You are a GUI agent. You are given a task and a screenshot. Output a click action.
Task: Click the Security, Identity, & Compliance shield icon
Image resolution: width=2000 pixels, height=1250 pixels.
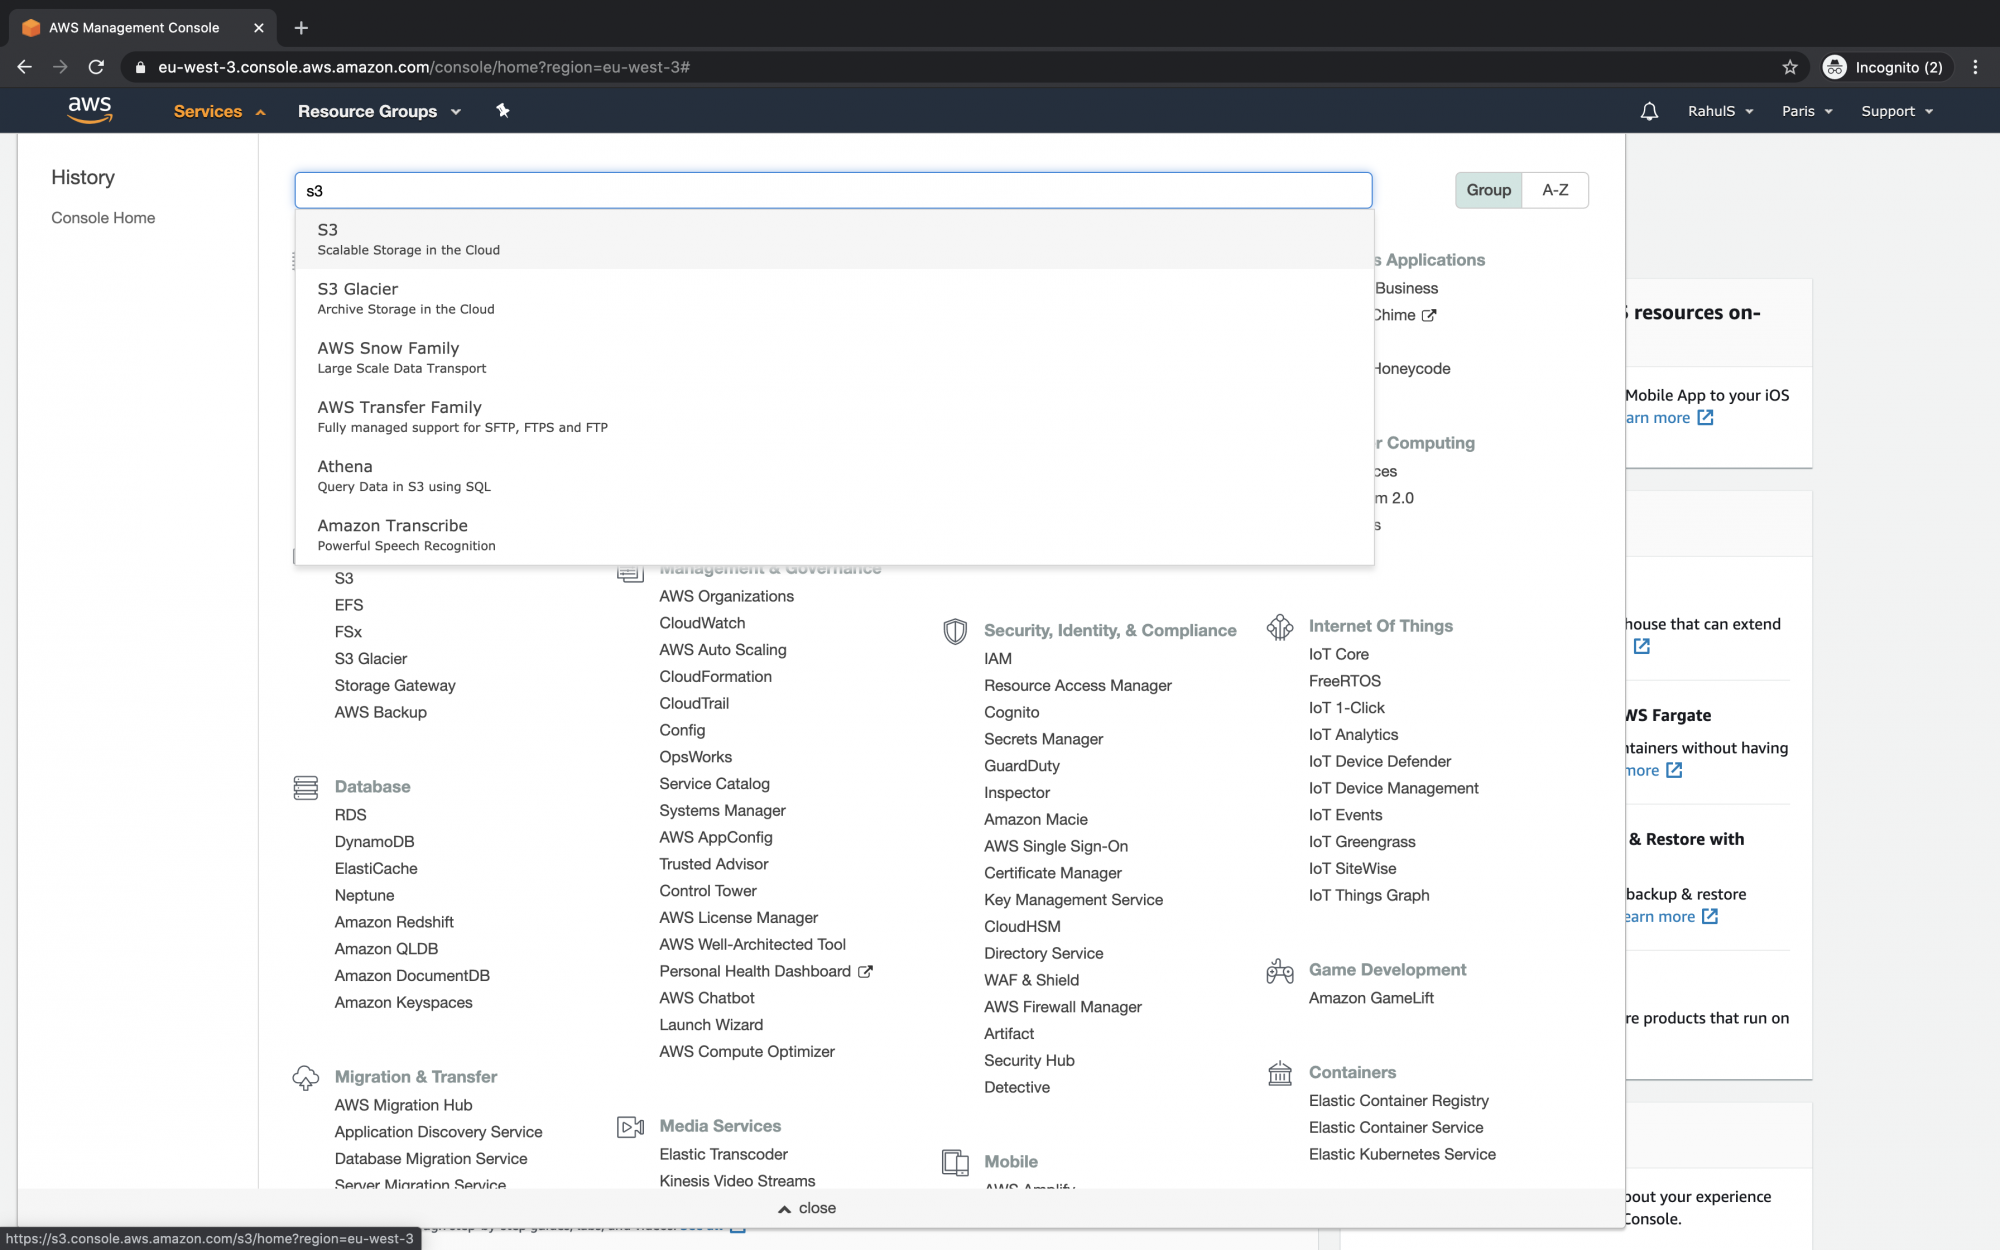(954, 631)
